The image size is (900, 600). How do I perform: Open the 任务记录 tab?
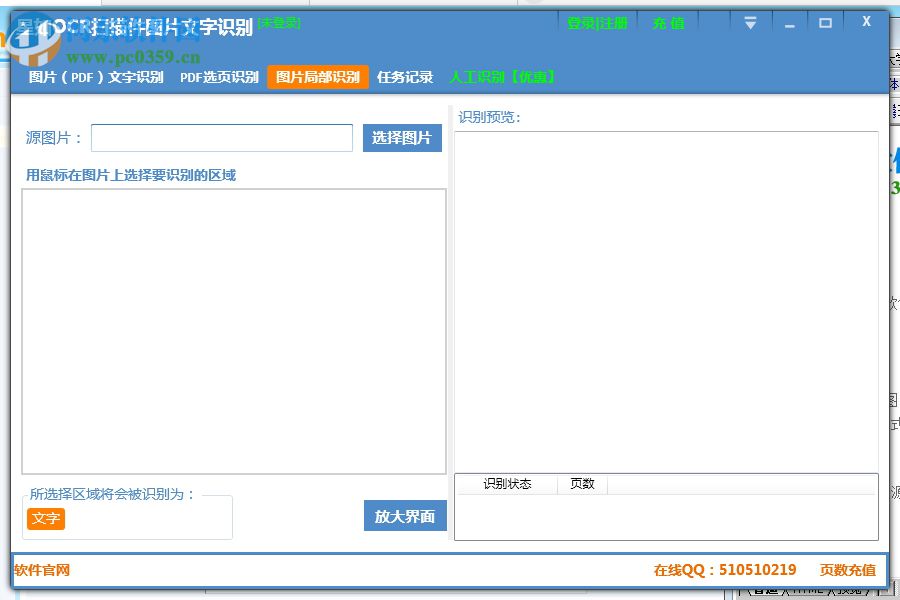point(404,76)
